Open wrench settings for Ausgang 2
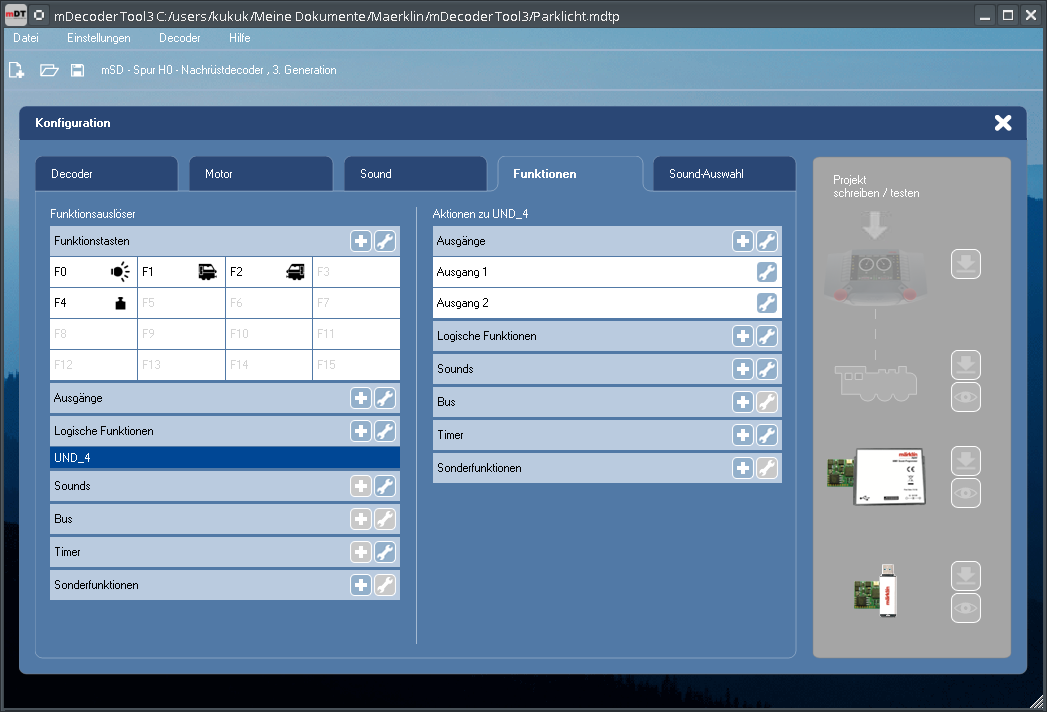Image resolution: width=1047 pixels, height=712 pixels. 767,303
